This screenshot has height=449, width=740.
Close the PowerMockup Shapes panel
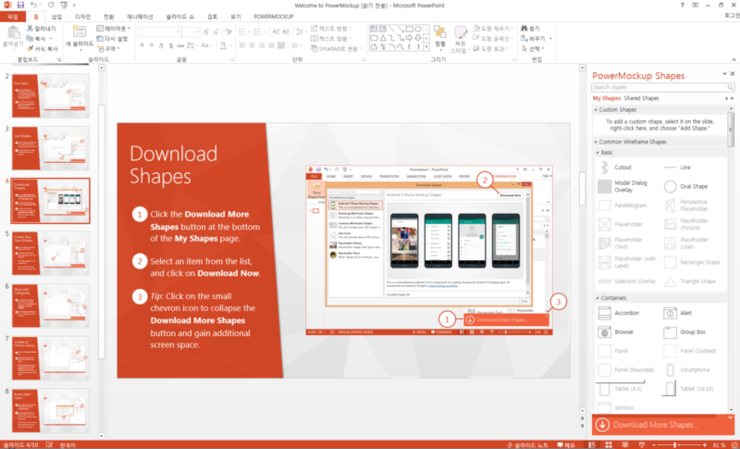click(x=732, y=74)
